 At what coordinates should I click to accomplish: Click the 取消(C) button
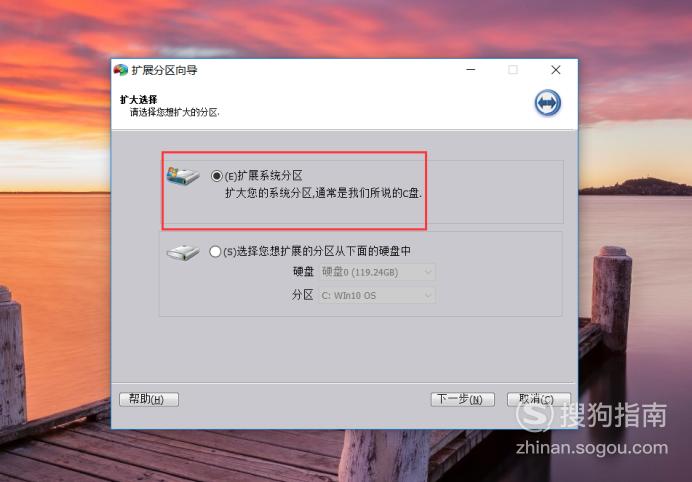coord(539,399)
